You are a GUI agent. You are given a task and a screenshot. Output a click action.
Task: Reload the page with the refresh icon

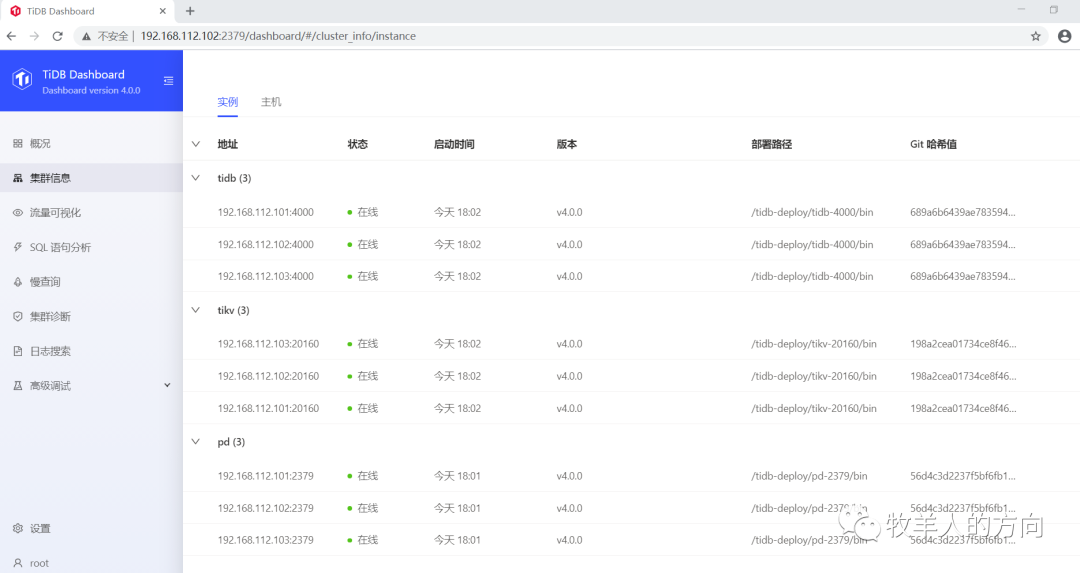[x=58, y=36]
